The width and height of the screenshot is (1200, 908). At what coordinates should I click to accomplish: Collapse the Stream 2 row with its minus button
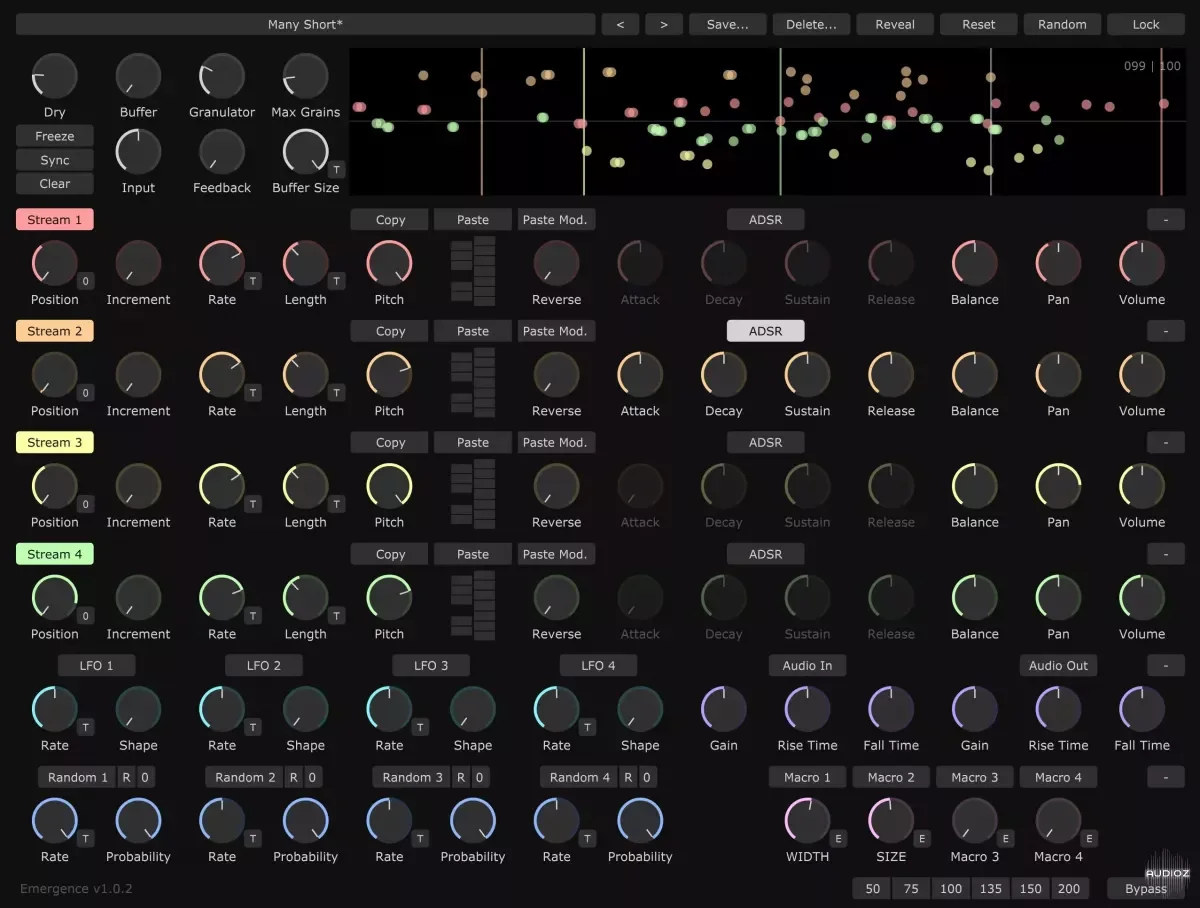pyautogui.click(x=1166, y=331)
